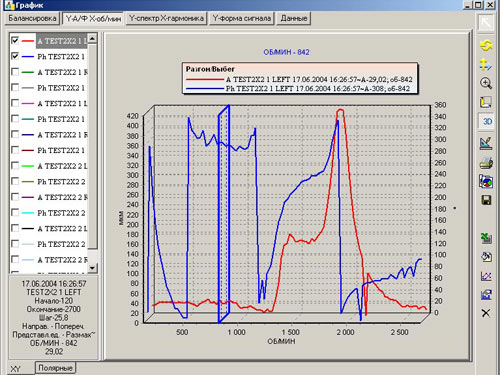Click the series list scroll-down arrow

92,267
